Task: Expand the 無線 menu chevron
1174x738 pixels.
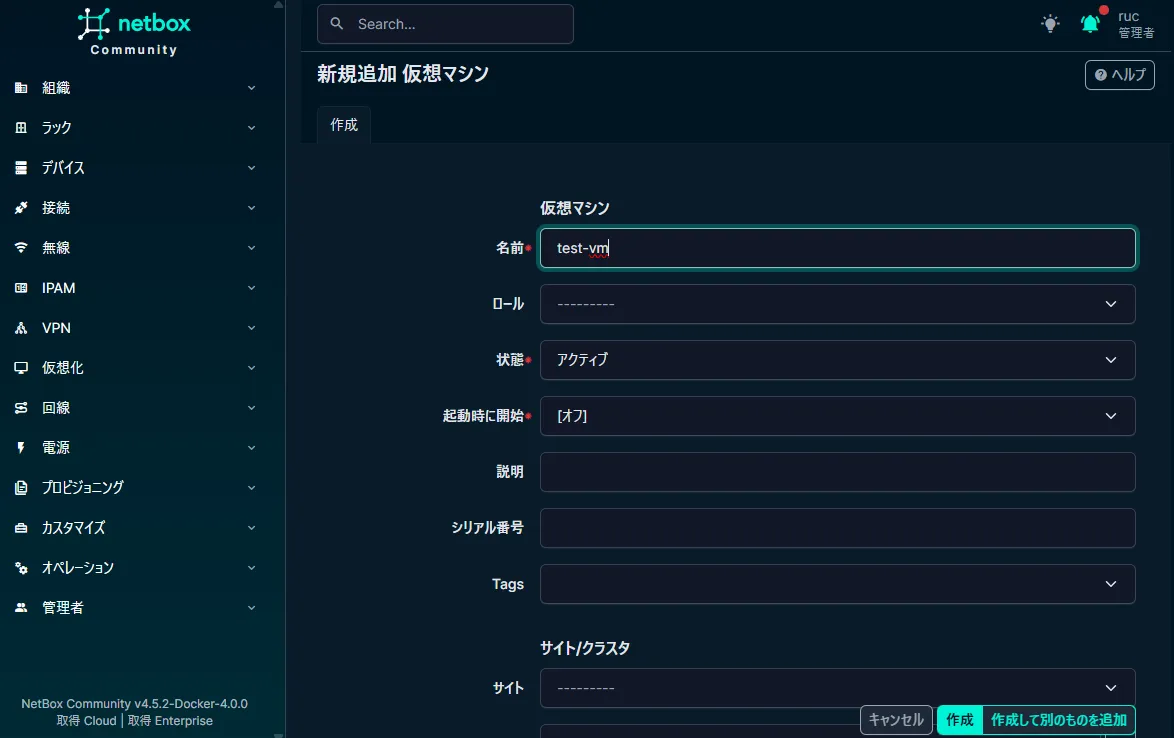Action: pyautogui.click(x=252, y=248)
